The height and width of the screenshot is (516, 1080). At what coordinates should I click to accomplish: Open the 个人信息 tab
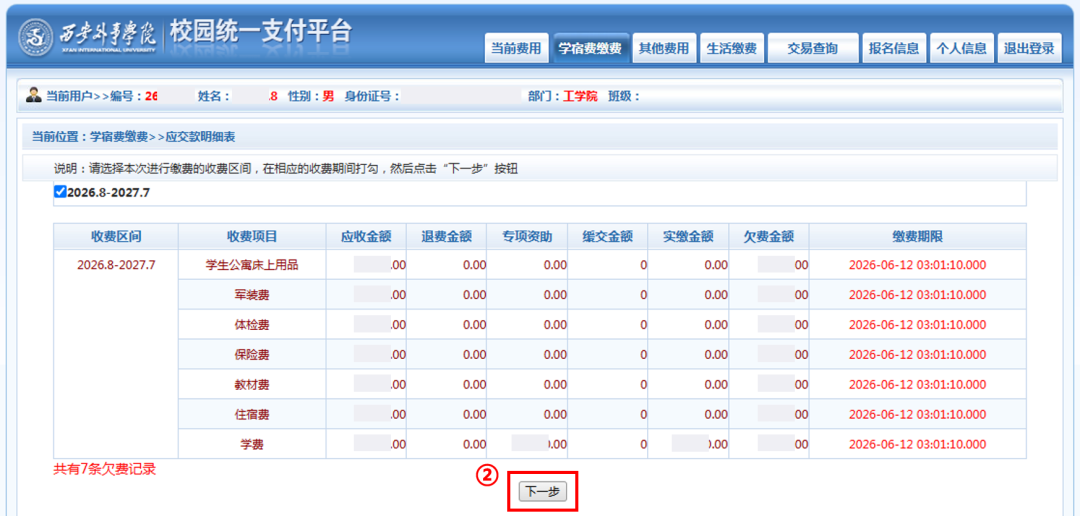point(962,48)
